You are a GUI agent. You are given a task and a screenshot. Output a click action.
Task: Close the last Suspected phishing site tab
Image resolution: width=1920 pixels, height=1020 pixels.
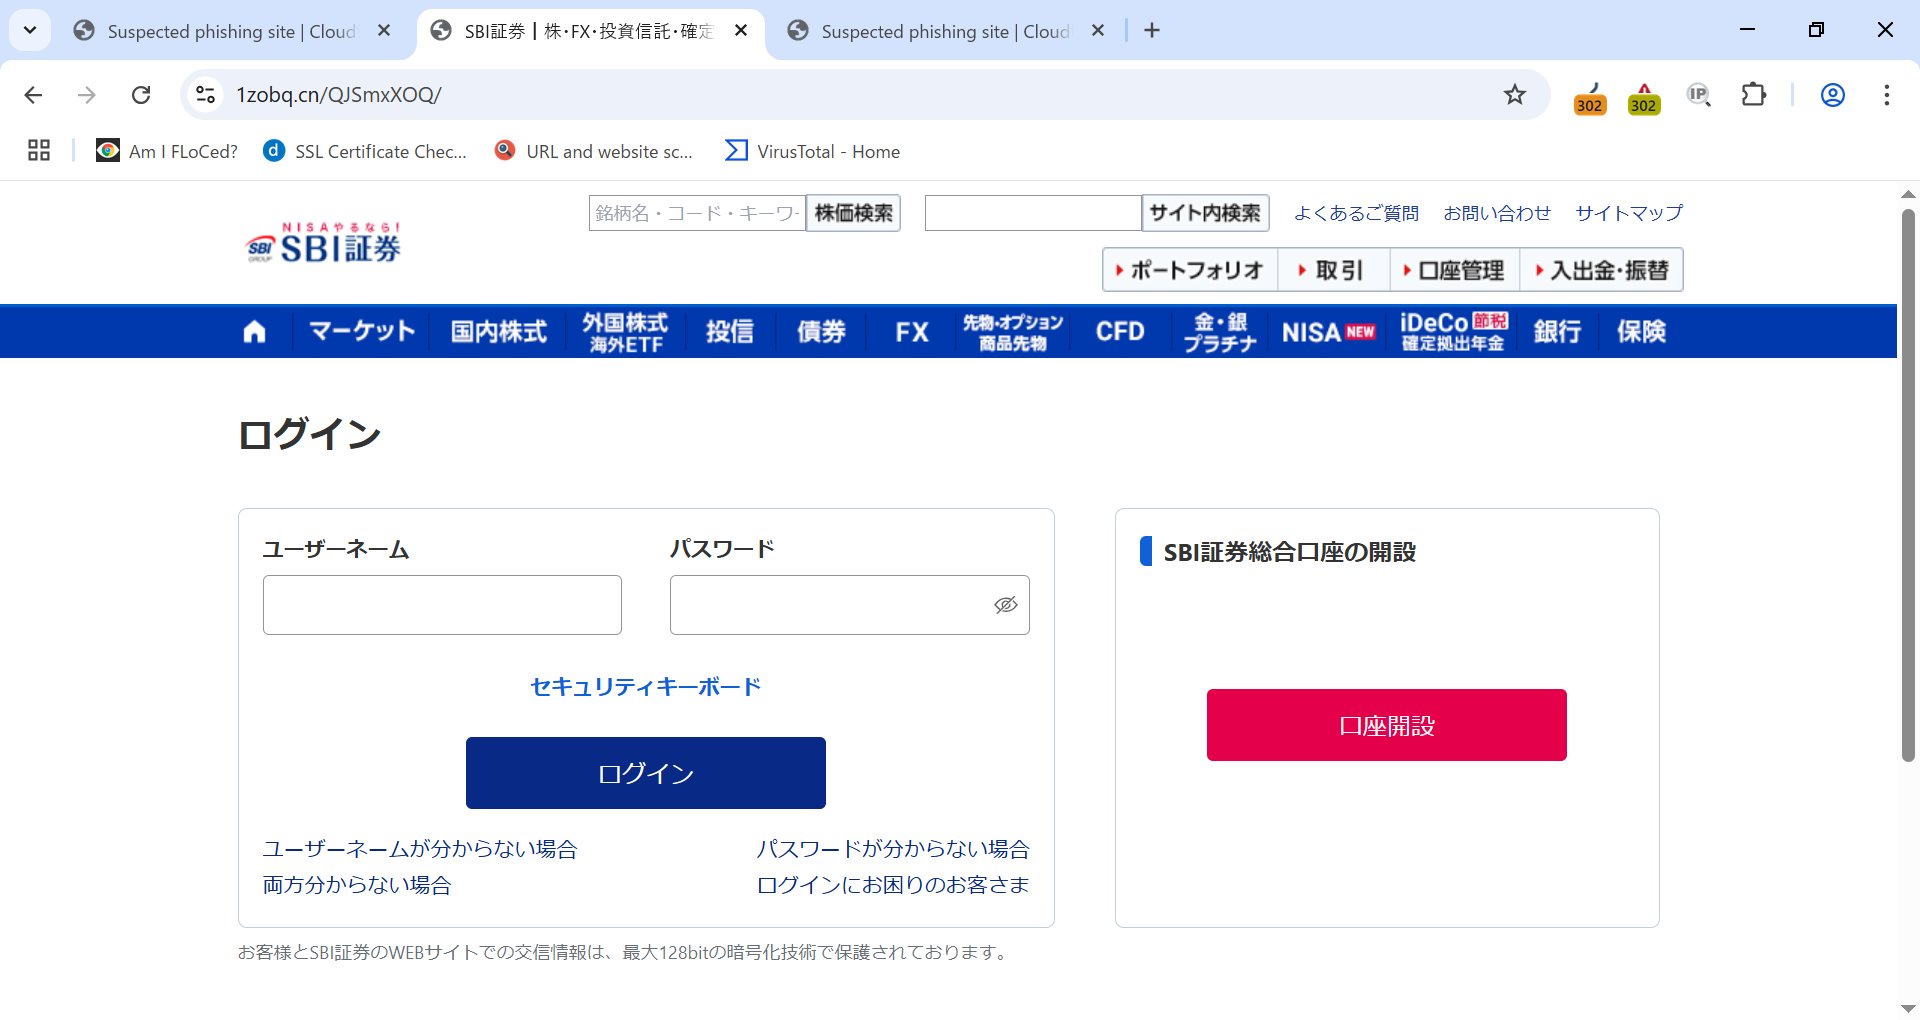[1098, 31]
